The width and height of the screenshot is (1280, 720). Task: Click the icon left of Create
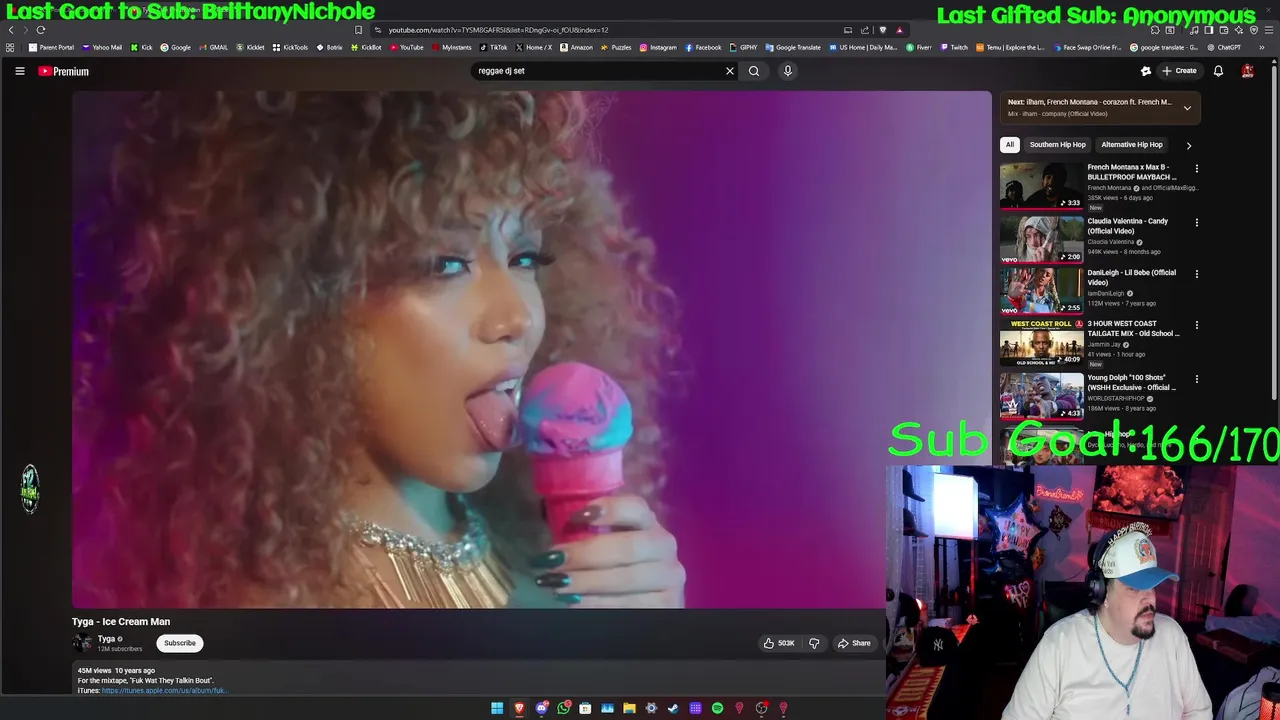1146,71
